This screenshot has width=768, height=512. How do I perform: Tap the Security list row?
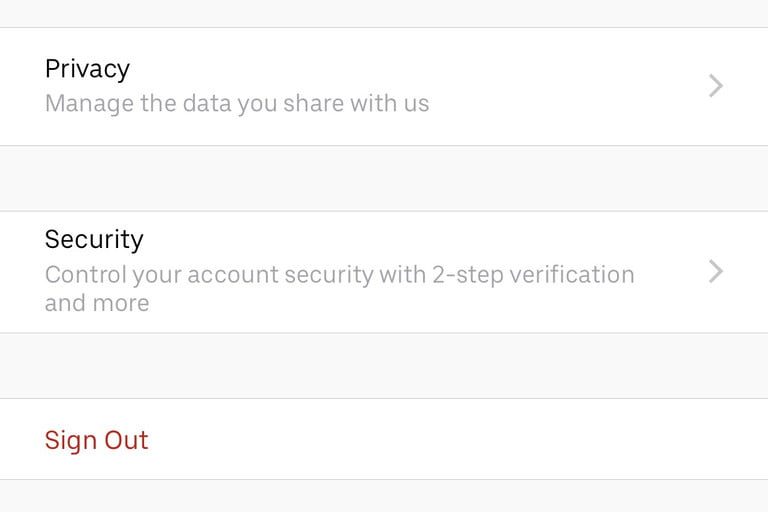(x=384, y=271)
